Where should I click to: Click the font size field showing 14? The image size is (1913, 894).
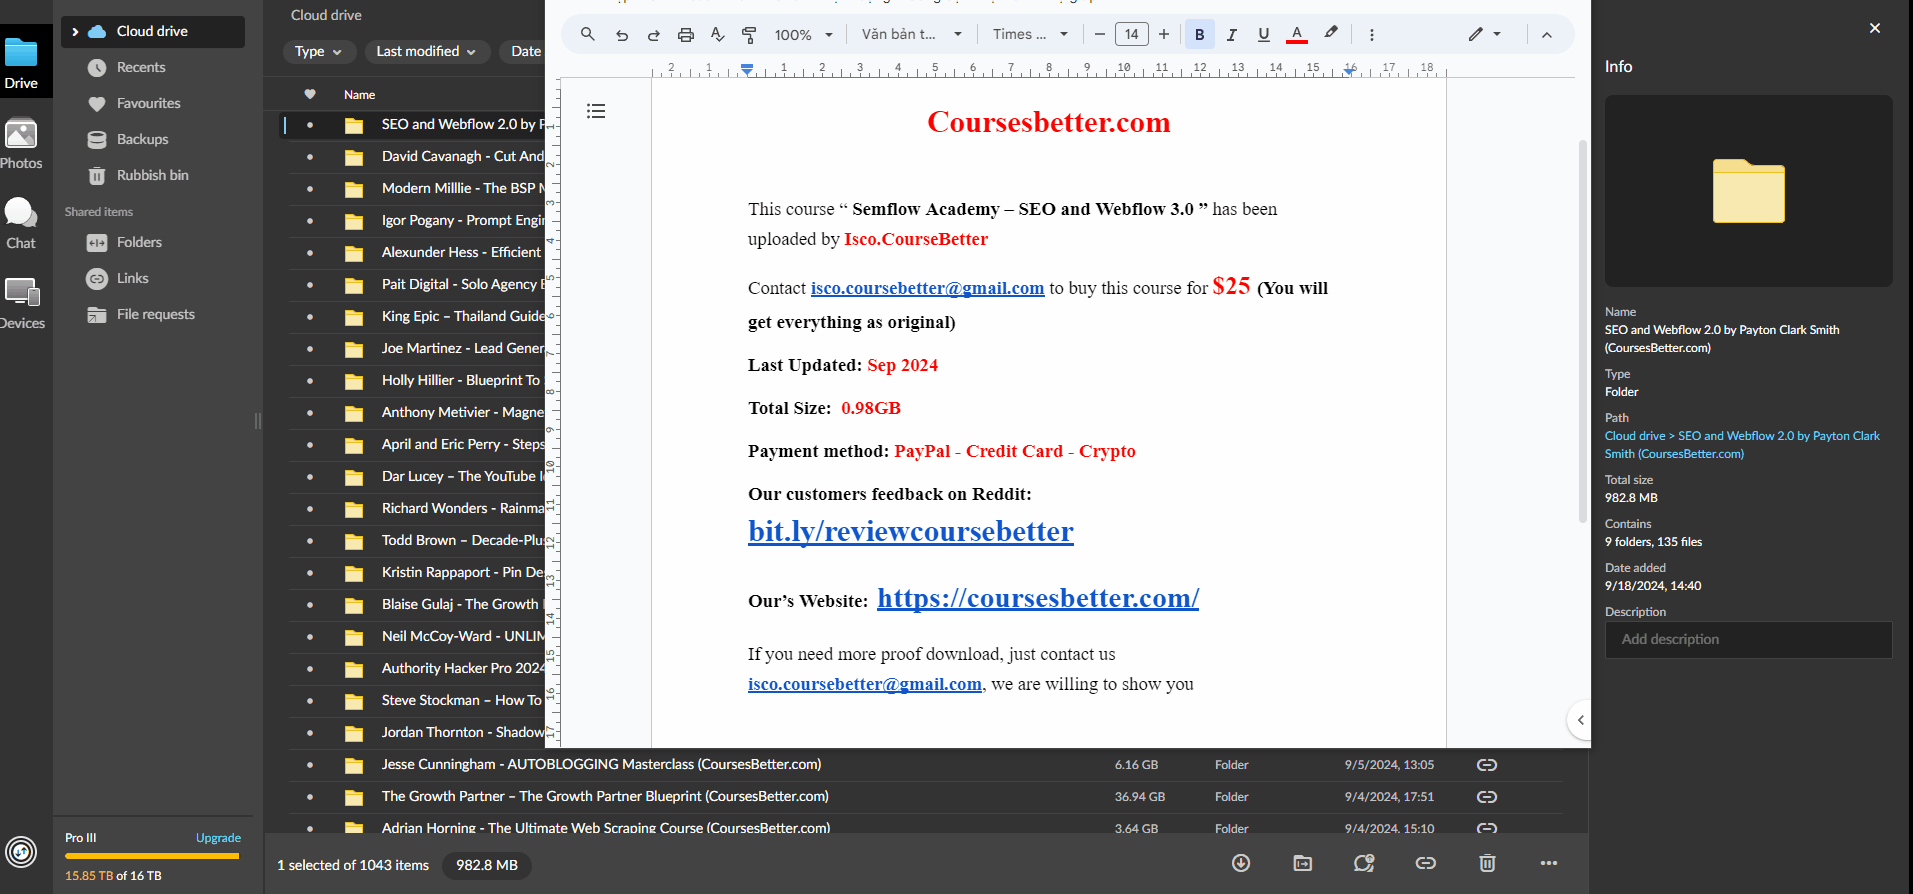pyautogui.click(x=1132, y=35)
